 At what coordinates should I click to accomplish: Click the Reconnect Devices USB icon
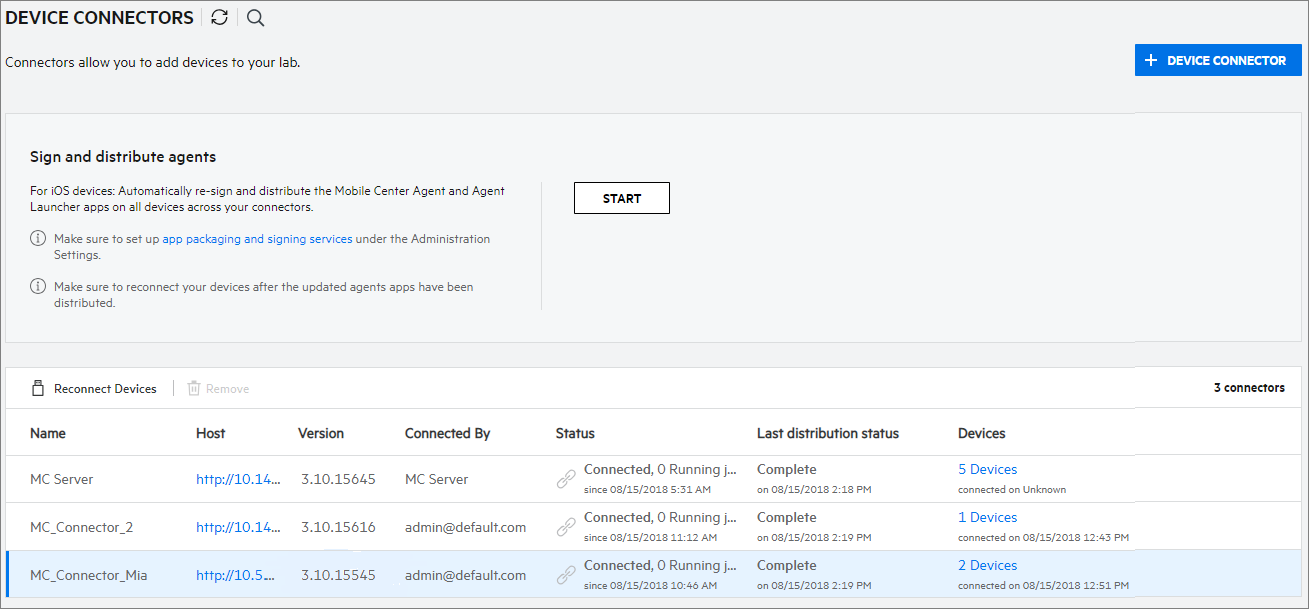pyautogui.click(x=38, y=388)
